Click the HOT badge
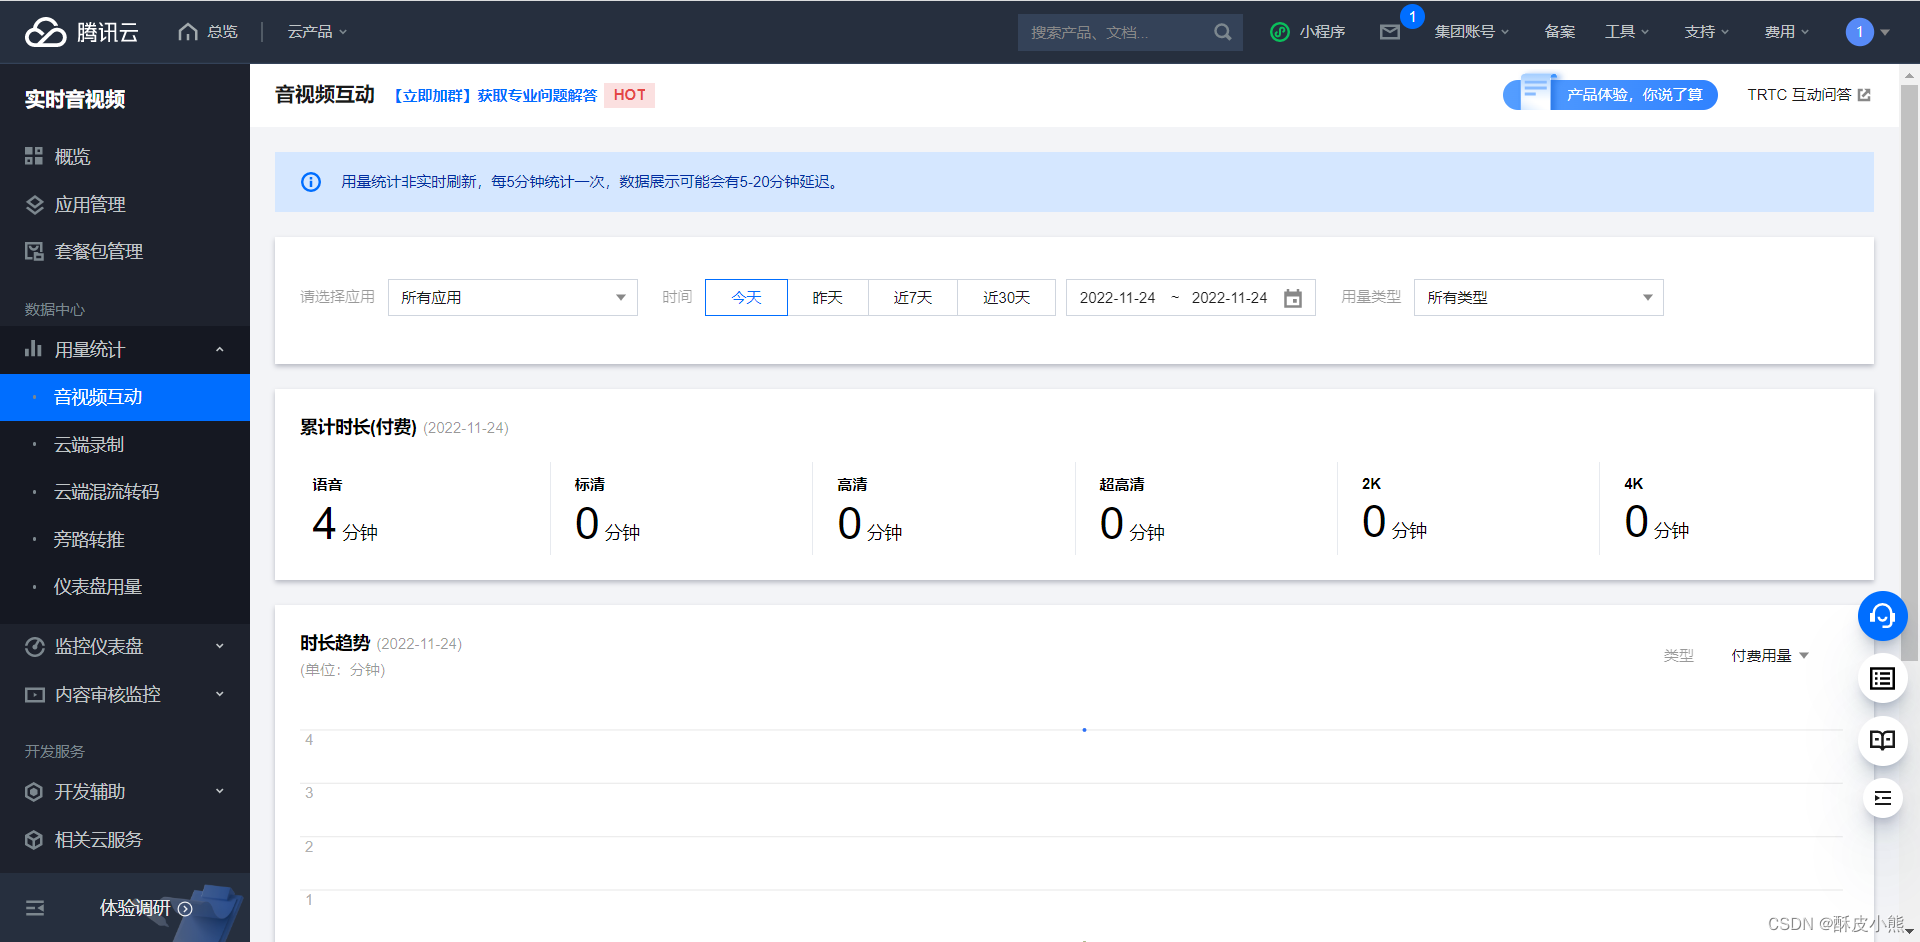This screenshot has width=1920, height=942. [629, 95]
